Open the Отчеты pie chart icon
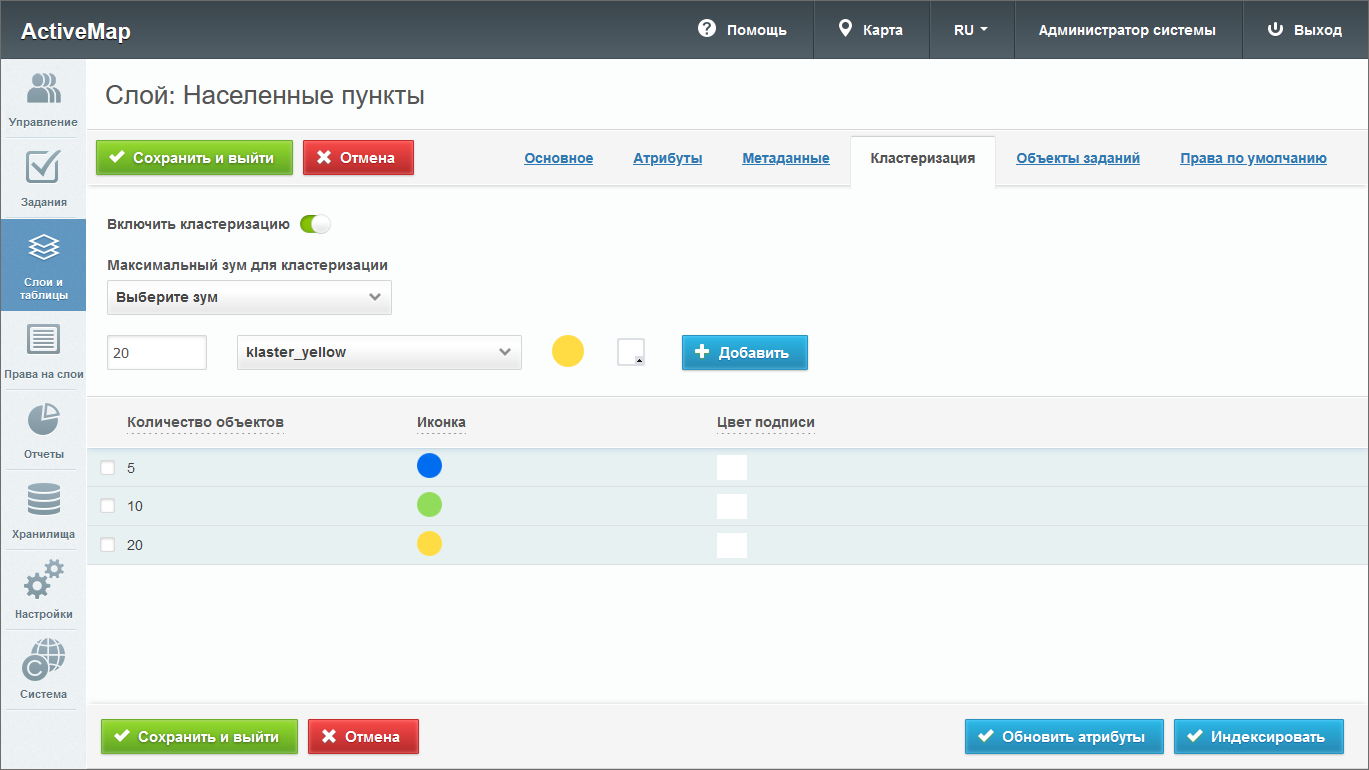1369x770 pixels. point(43,430)
